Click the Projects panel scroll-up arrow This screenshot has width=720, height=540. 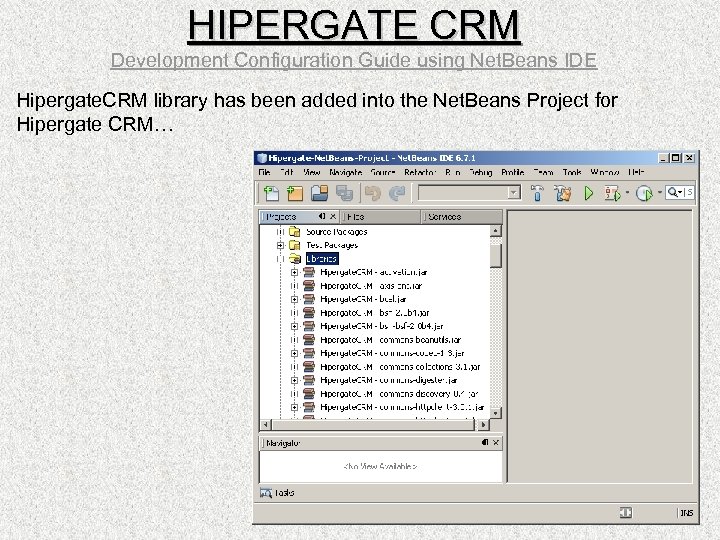[x=495, y=231]
